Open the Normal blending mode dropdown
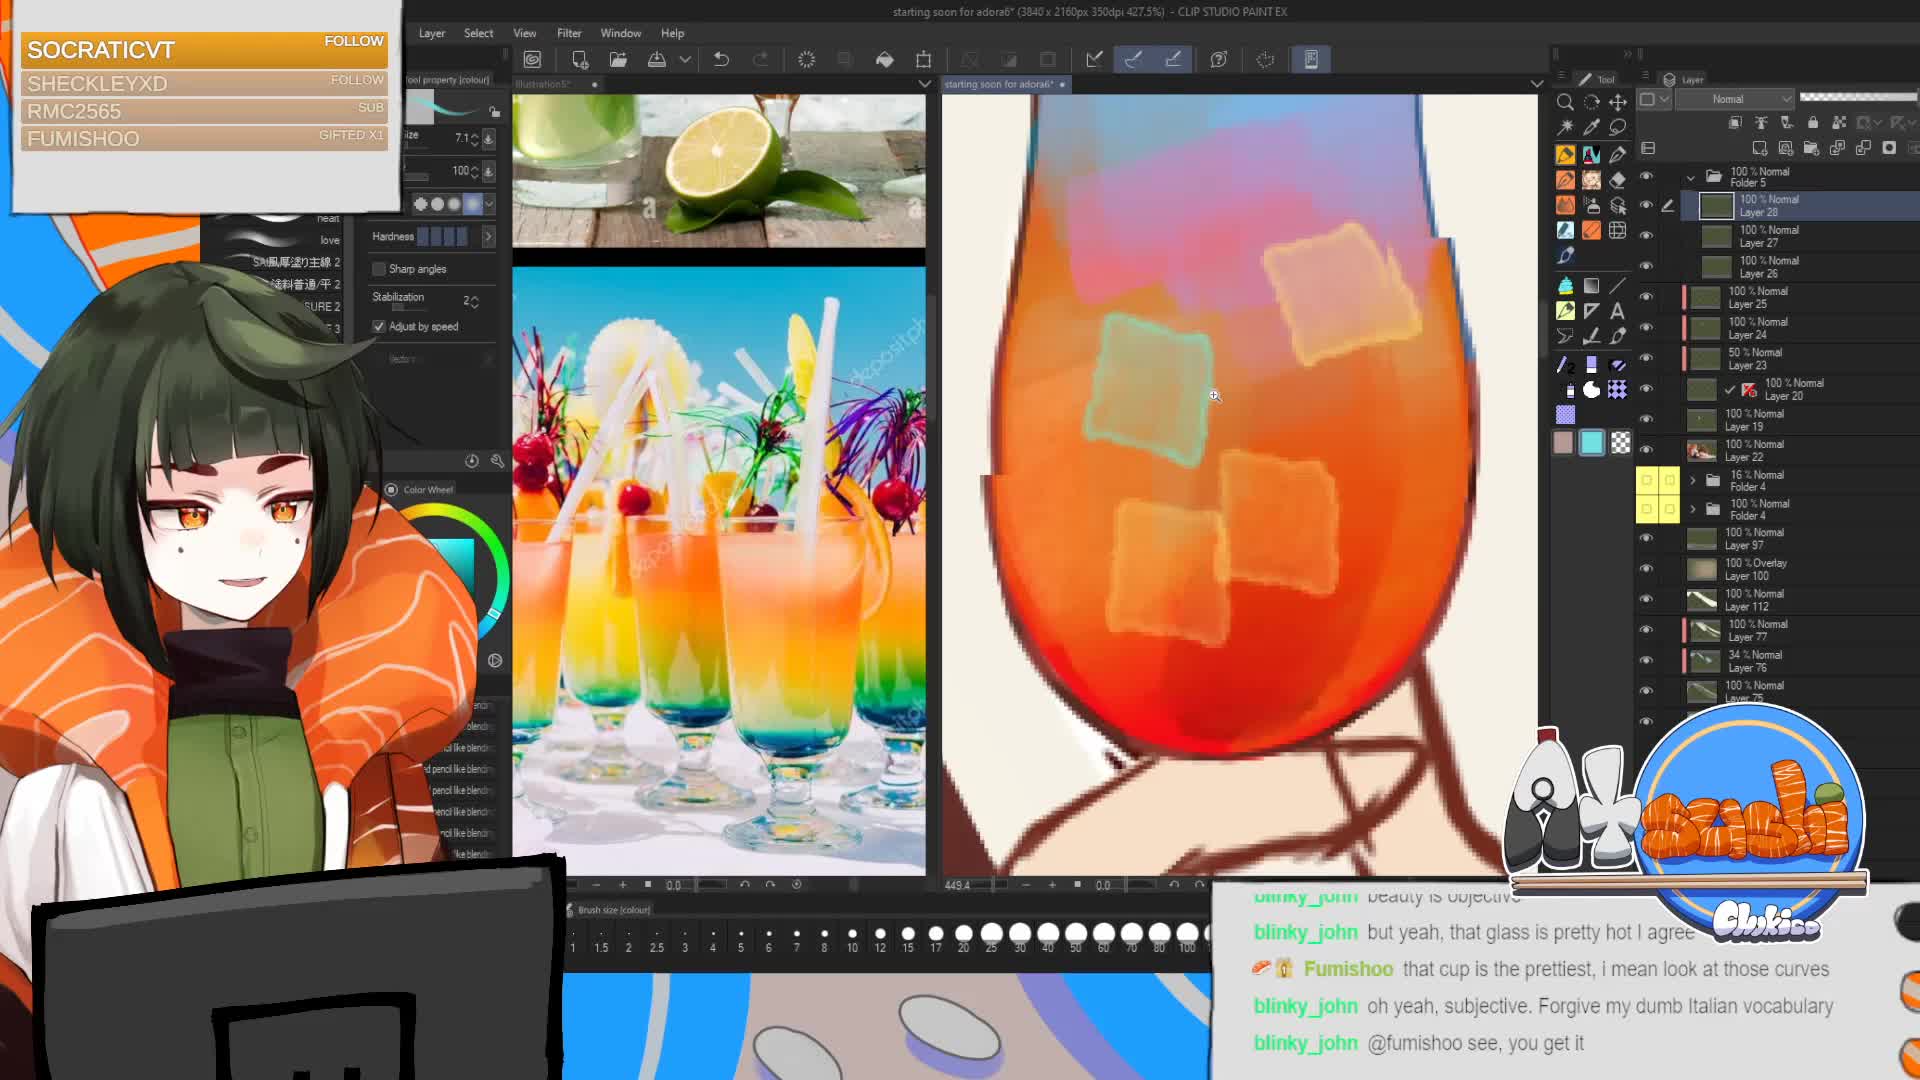Image resolution: width=1920 pixels, height=1080 pixels. [1736, 99]
